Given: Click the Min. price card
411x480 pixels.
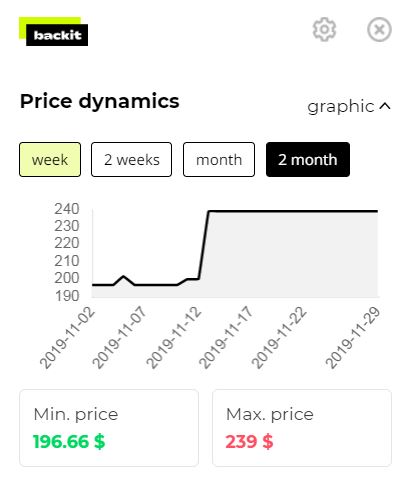Looking at the screenshot, I should click(109, 428).
